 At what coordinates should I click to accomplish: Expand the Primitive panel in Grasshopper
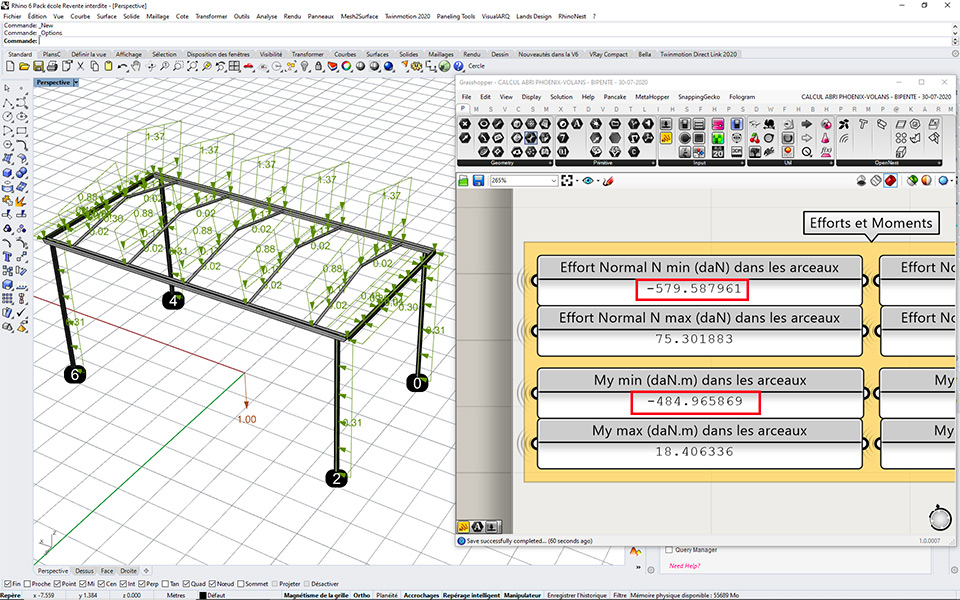click(x=653, y=163)
